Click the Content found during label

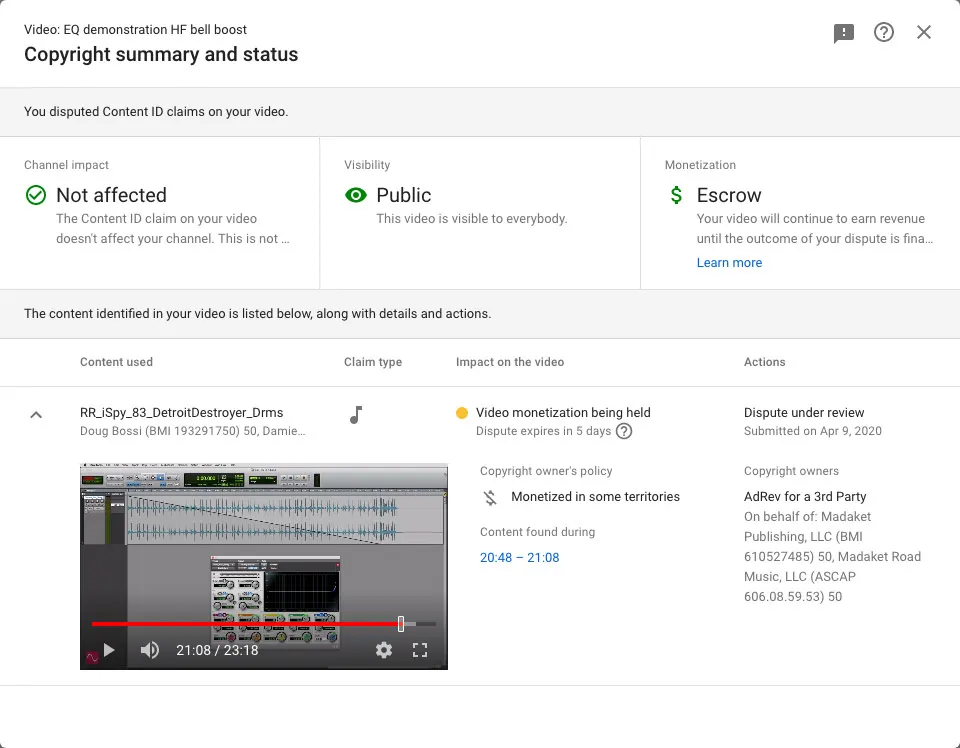[538, 532]
